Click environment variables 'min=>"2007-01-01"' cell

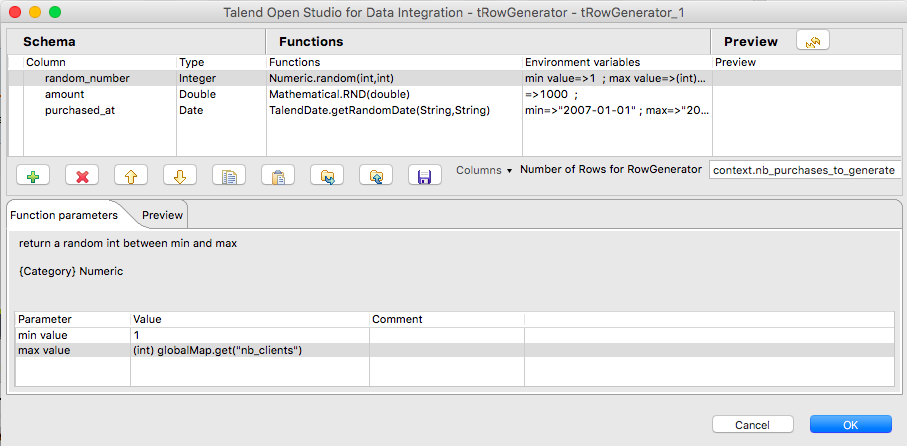(617, 110)
